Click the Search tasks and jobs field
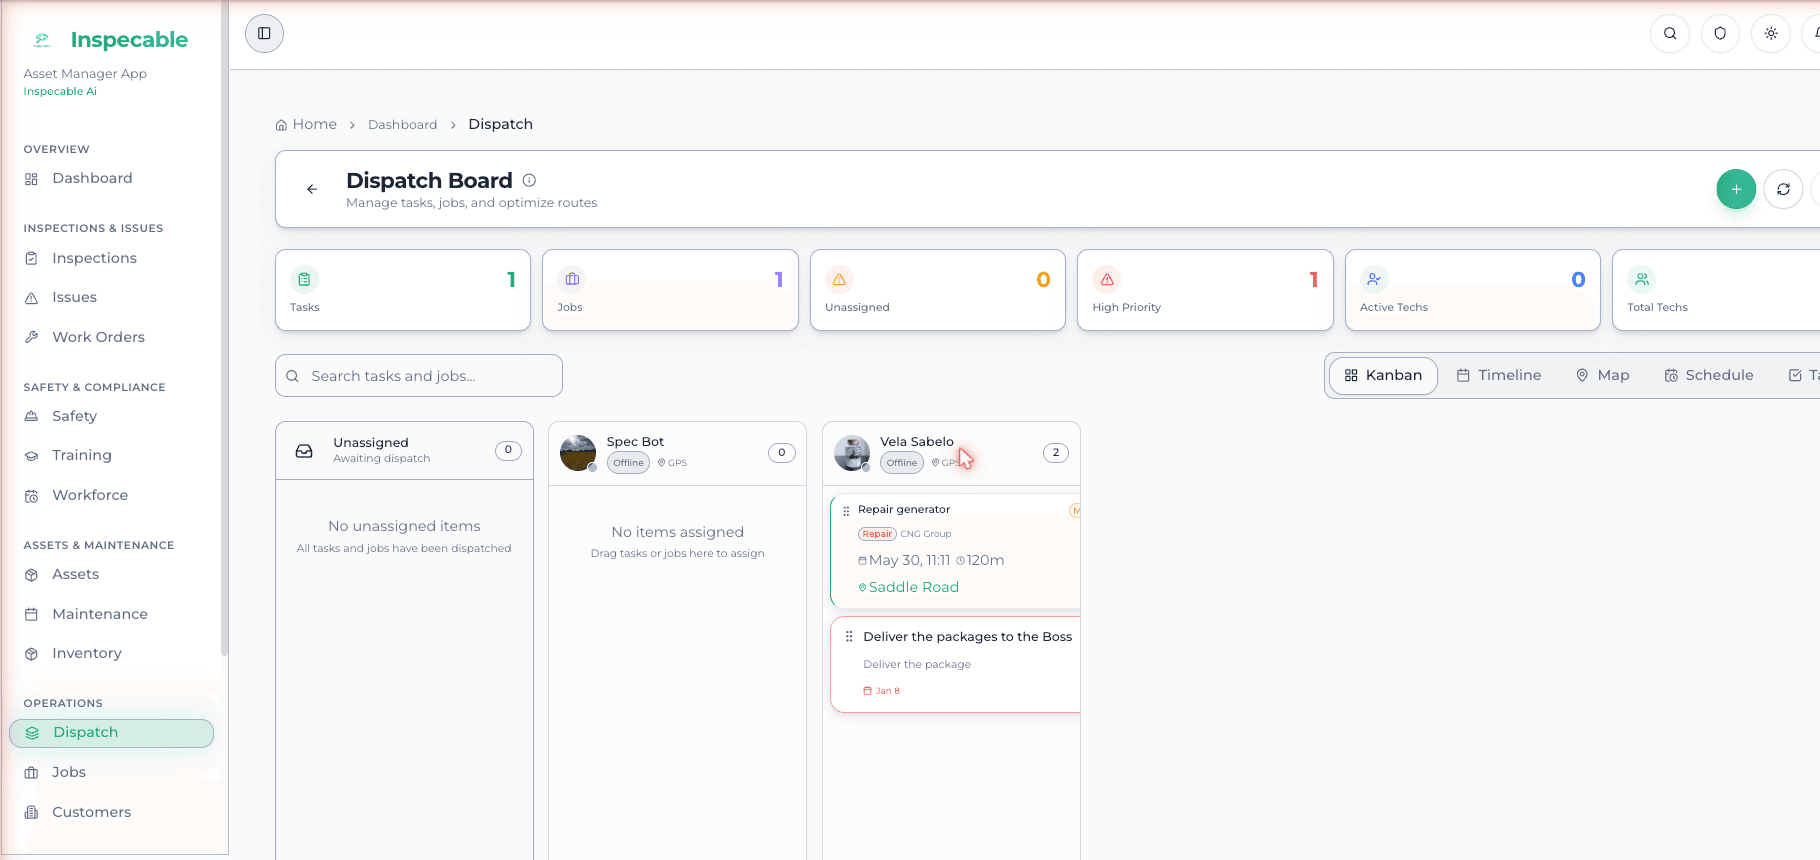The width and height of the screenshot is (1820, 860). (x=419, y=376)
